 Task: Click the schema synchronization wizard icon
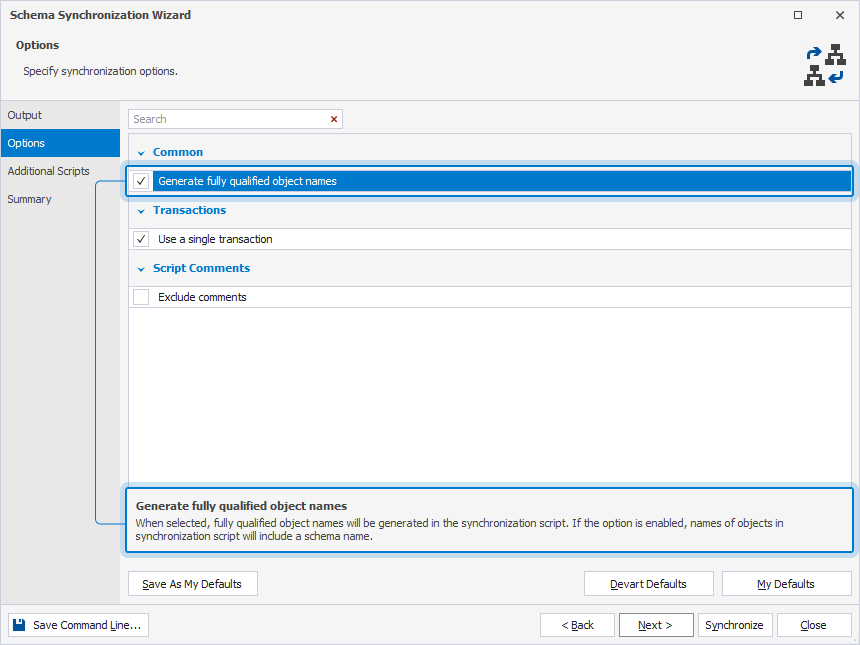[x=825, y=65]
